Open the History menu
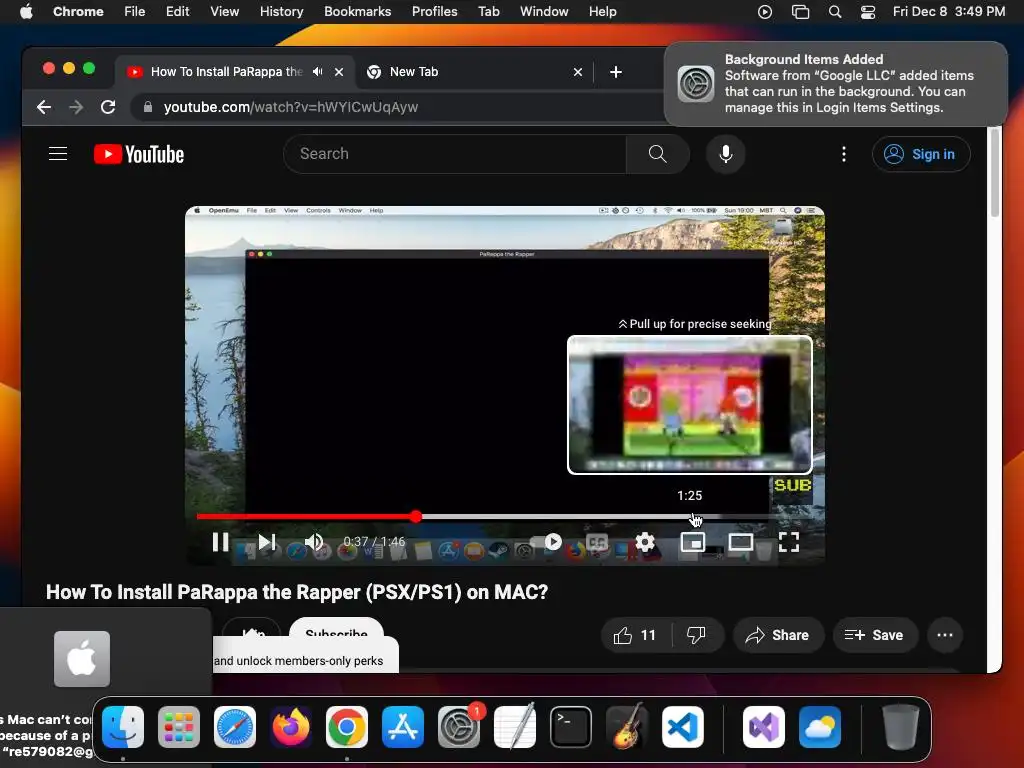Viewport: 1024px width, 768px height. coord(281,12)
